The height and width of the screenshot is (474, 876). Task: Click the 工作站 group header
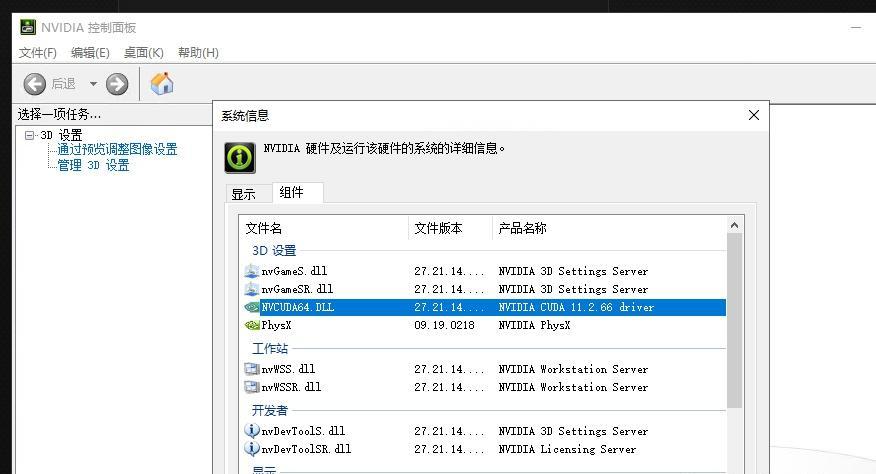270,349
